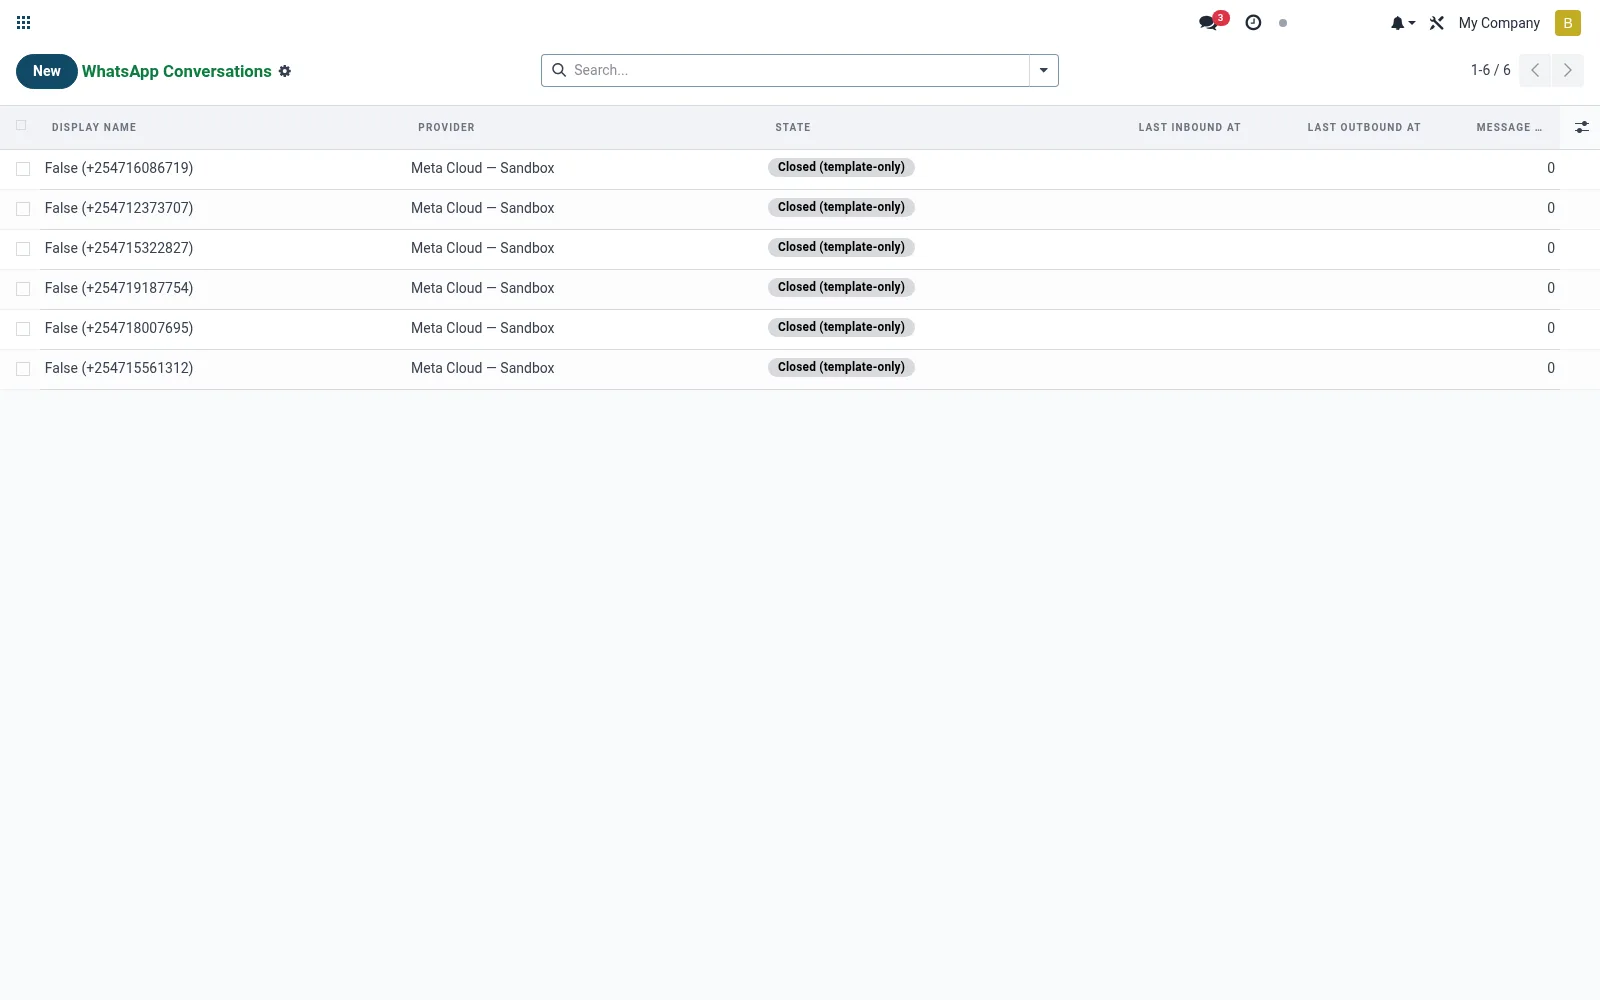Click Meta Cloud — Sandbox in +254716086719 row
The height and width of the screenshot is (1000, 1600).
(482, 168)
